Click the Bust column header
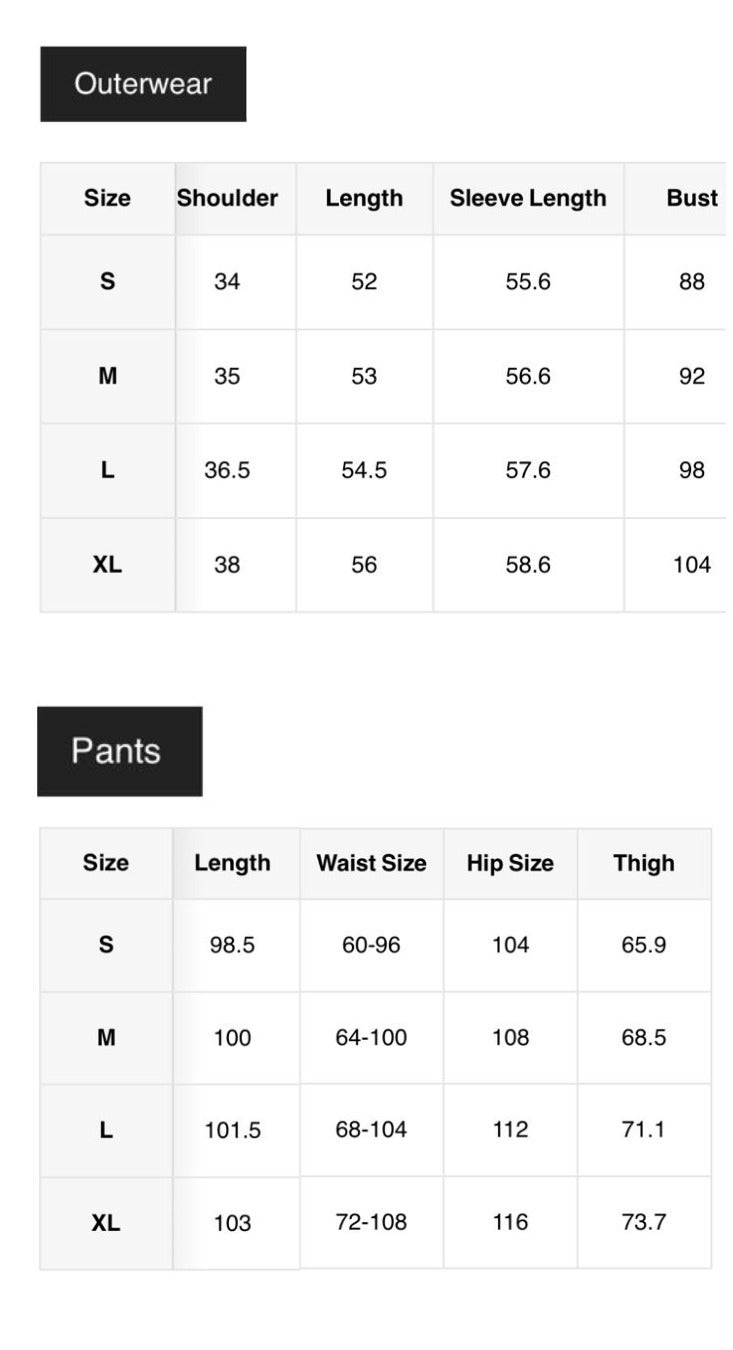The image size is (733, 1350). [692, 198]
